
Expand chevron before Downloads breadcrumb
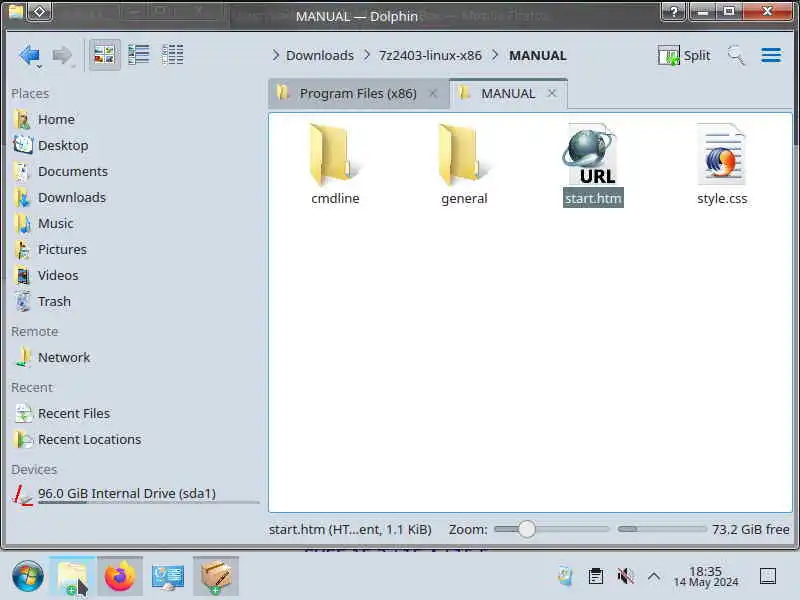pos(276,55)
